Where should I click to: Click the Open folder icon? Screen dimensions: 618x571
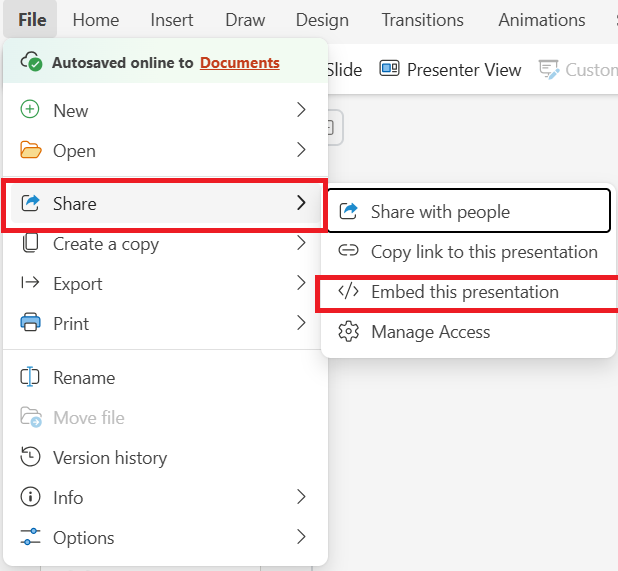click(31, 150)
